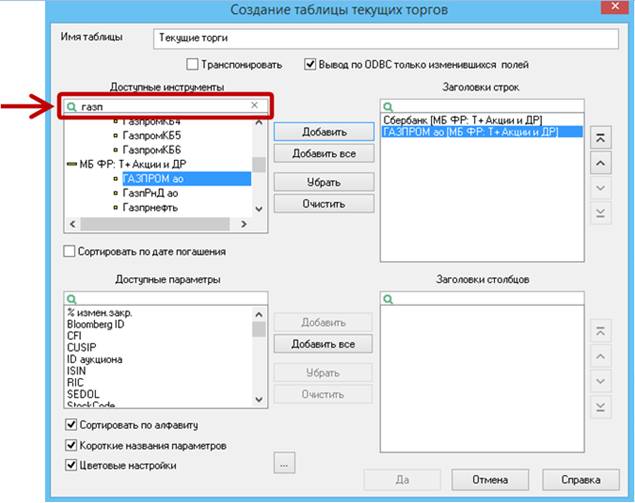Move selected row header down one position
Screen dimensions: 635x503
pos(600,188)
